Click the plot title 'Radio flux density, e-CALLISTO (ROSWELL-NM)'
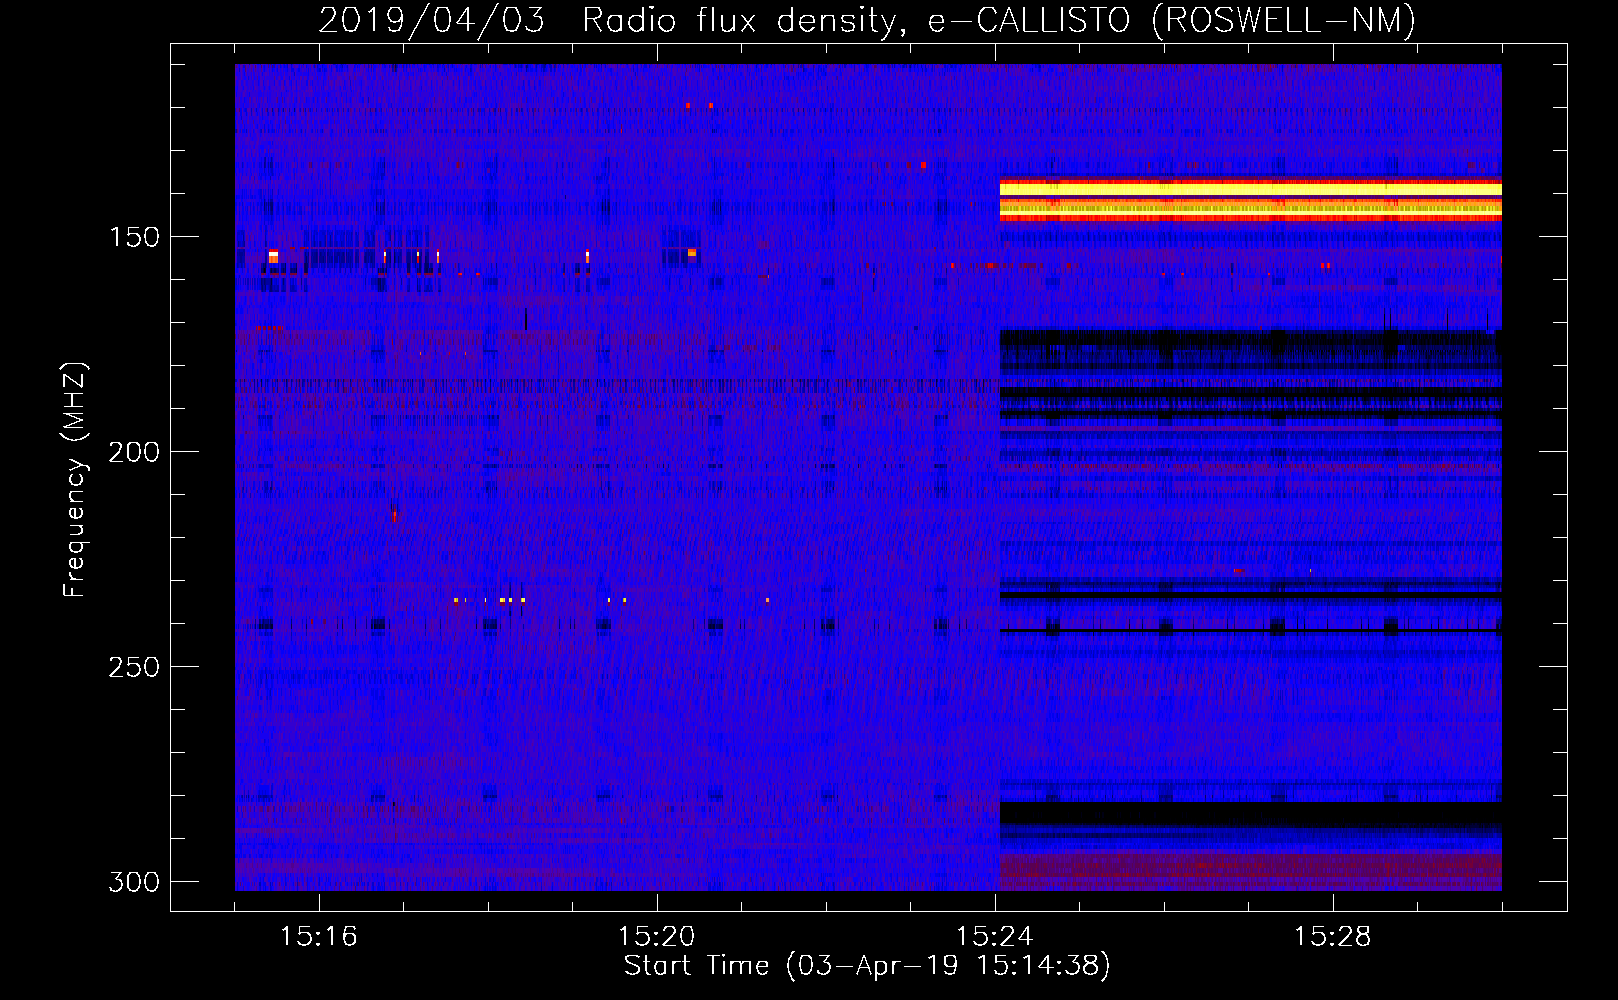Screen dimensions: 1618x1000 [999, 20]
